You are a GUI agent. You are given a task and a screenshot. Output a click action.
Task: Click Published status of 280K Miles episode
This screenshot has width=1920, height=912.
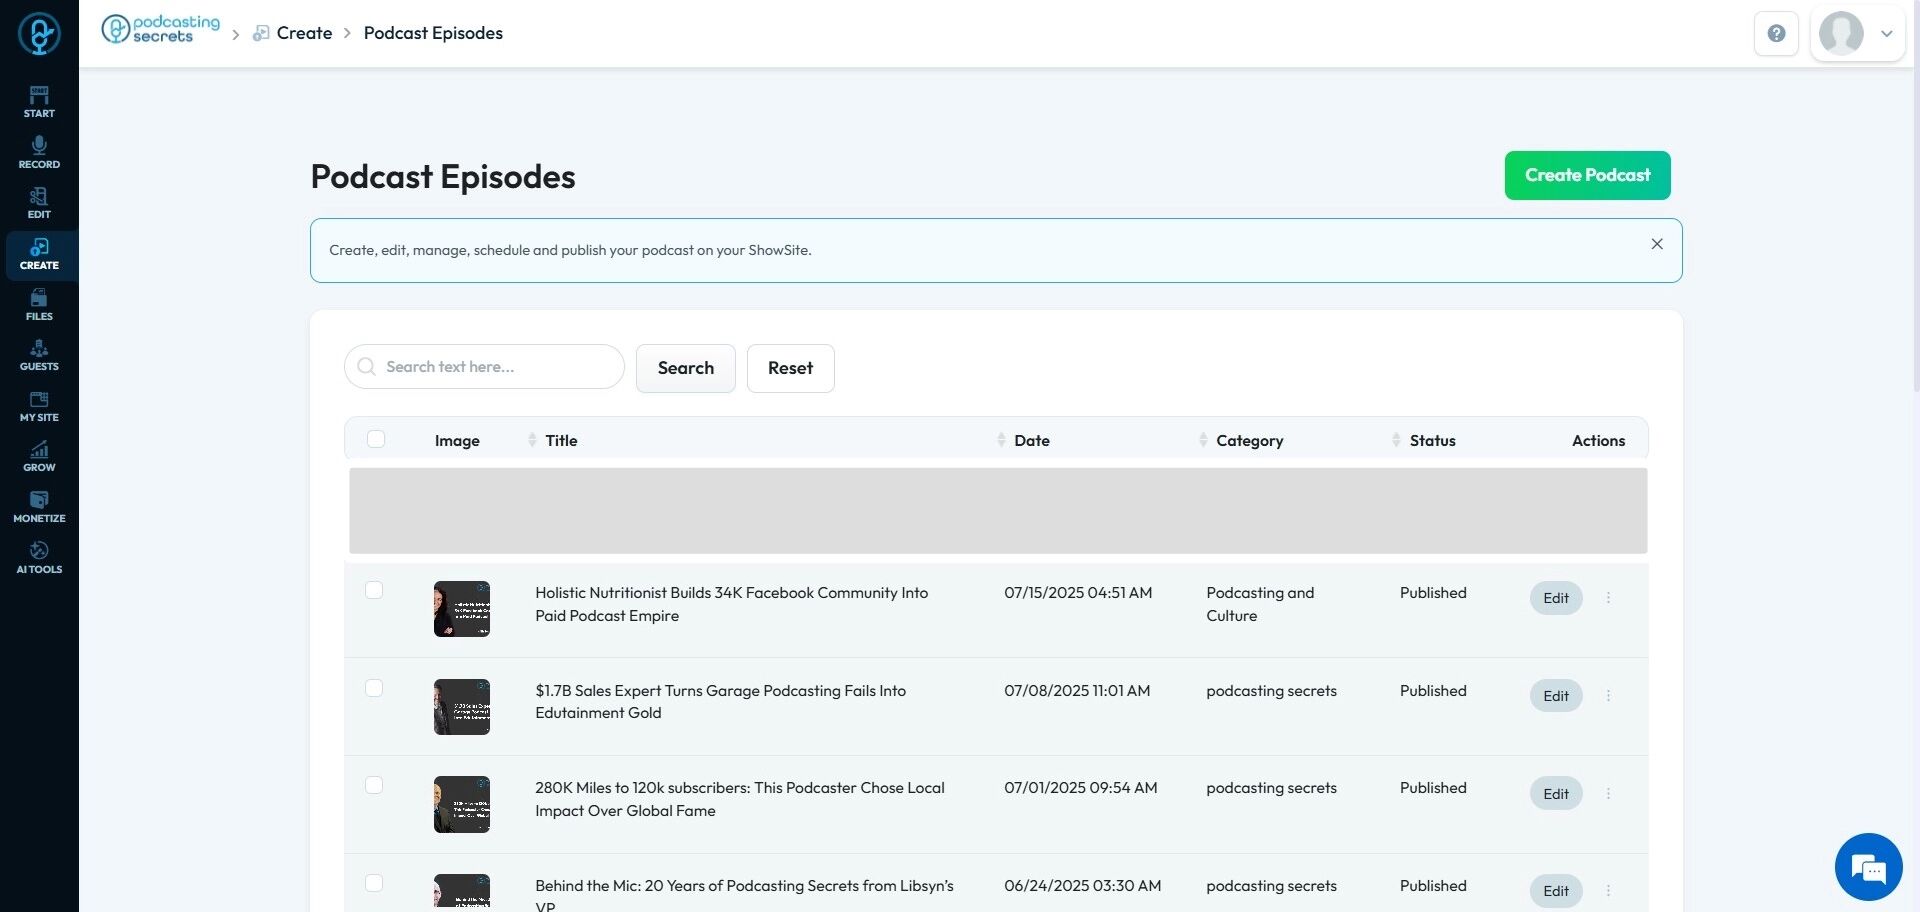pos(1433,788)
